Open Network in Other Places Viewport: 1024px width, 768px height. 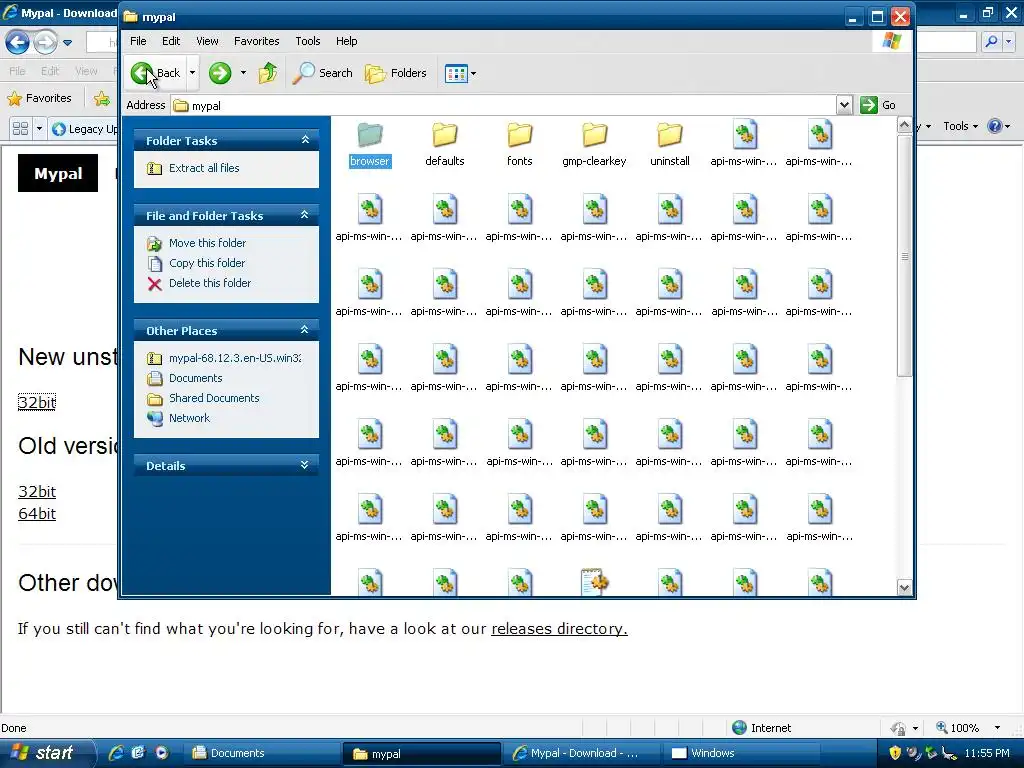pyautogui.click(x=189, y=418)
